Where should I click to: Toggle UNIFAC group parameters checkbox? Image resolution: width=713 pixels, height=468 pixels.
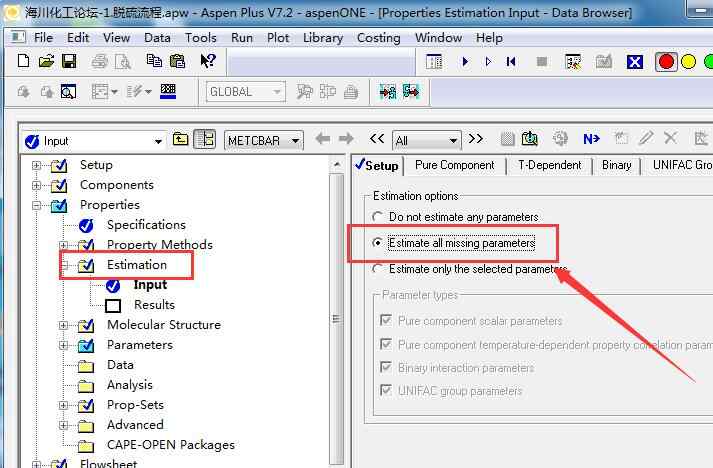(386, 390)
